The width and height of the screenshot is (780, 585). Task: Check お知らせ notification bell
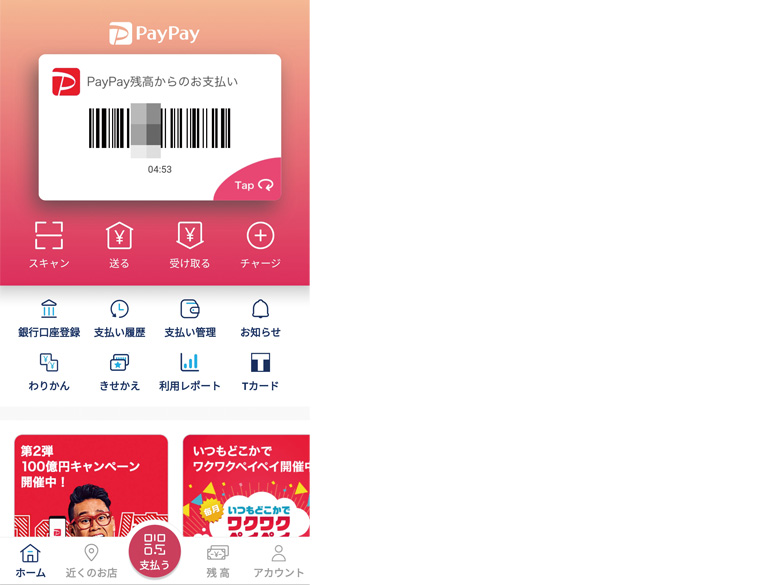click(260, 309)
